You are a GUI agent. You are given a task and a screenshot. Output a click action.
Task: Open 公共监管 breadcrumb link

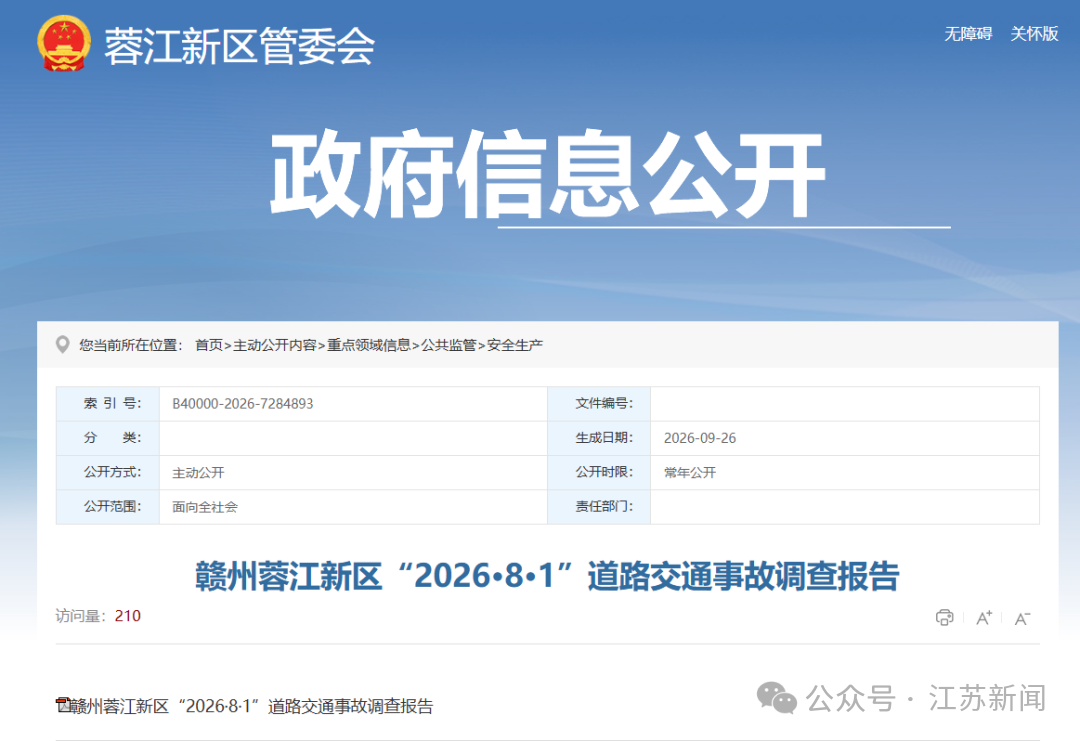coord(448,345)
